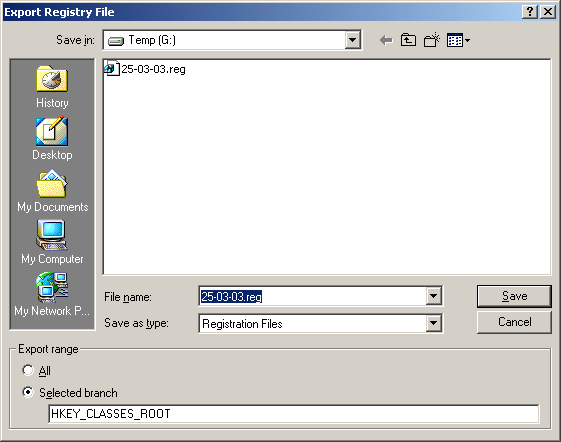Go to Desktop location in sidebar

pos(52,139)
